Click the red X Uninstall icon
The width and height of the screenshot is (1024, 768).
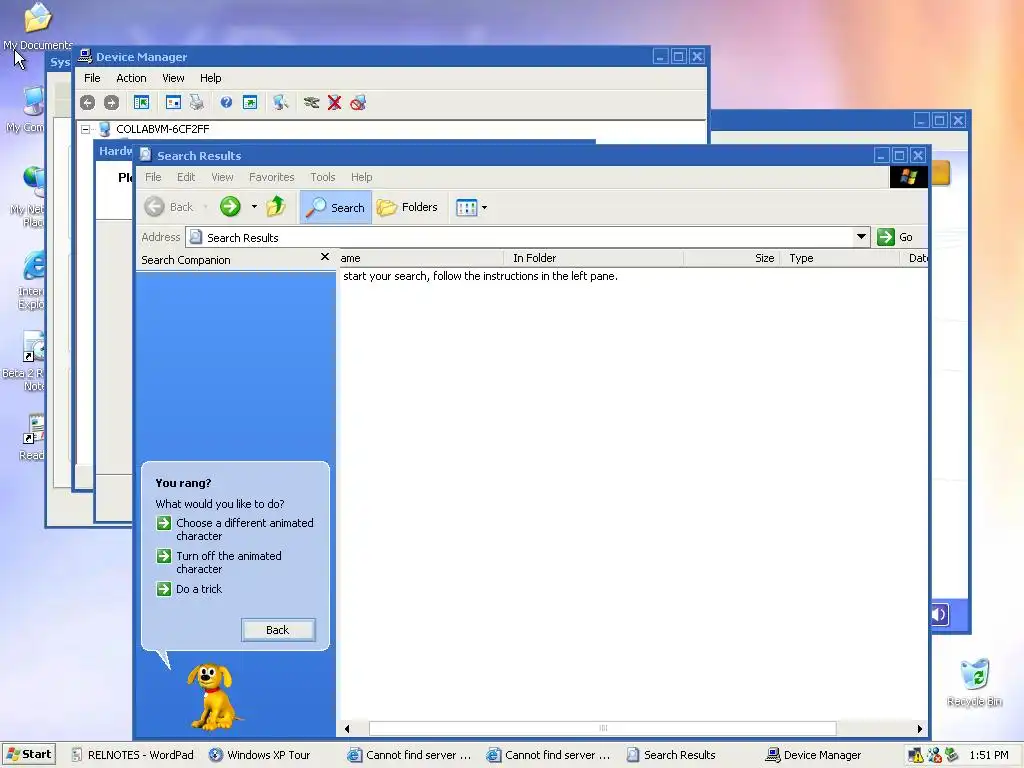[334, 103]
